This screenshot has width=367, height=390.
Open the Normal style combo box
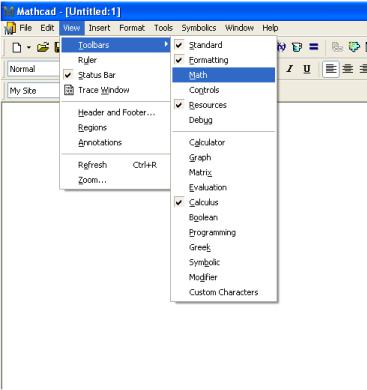33,69
